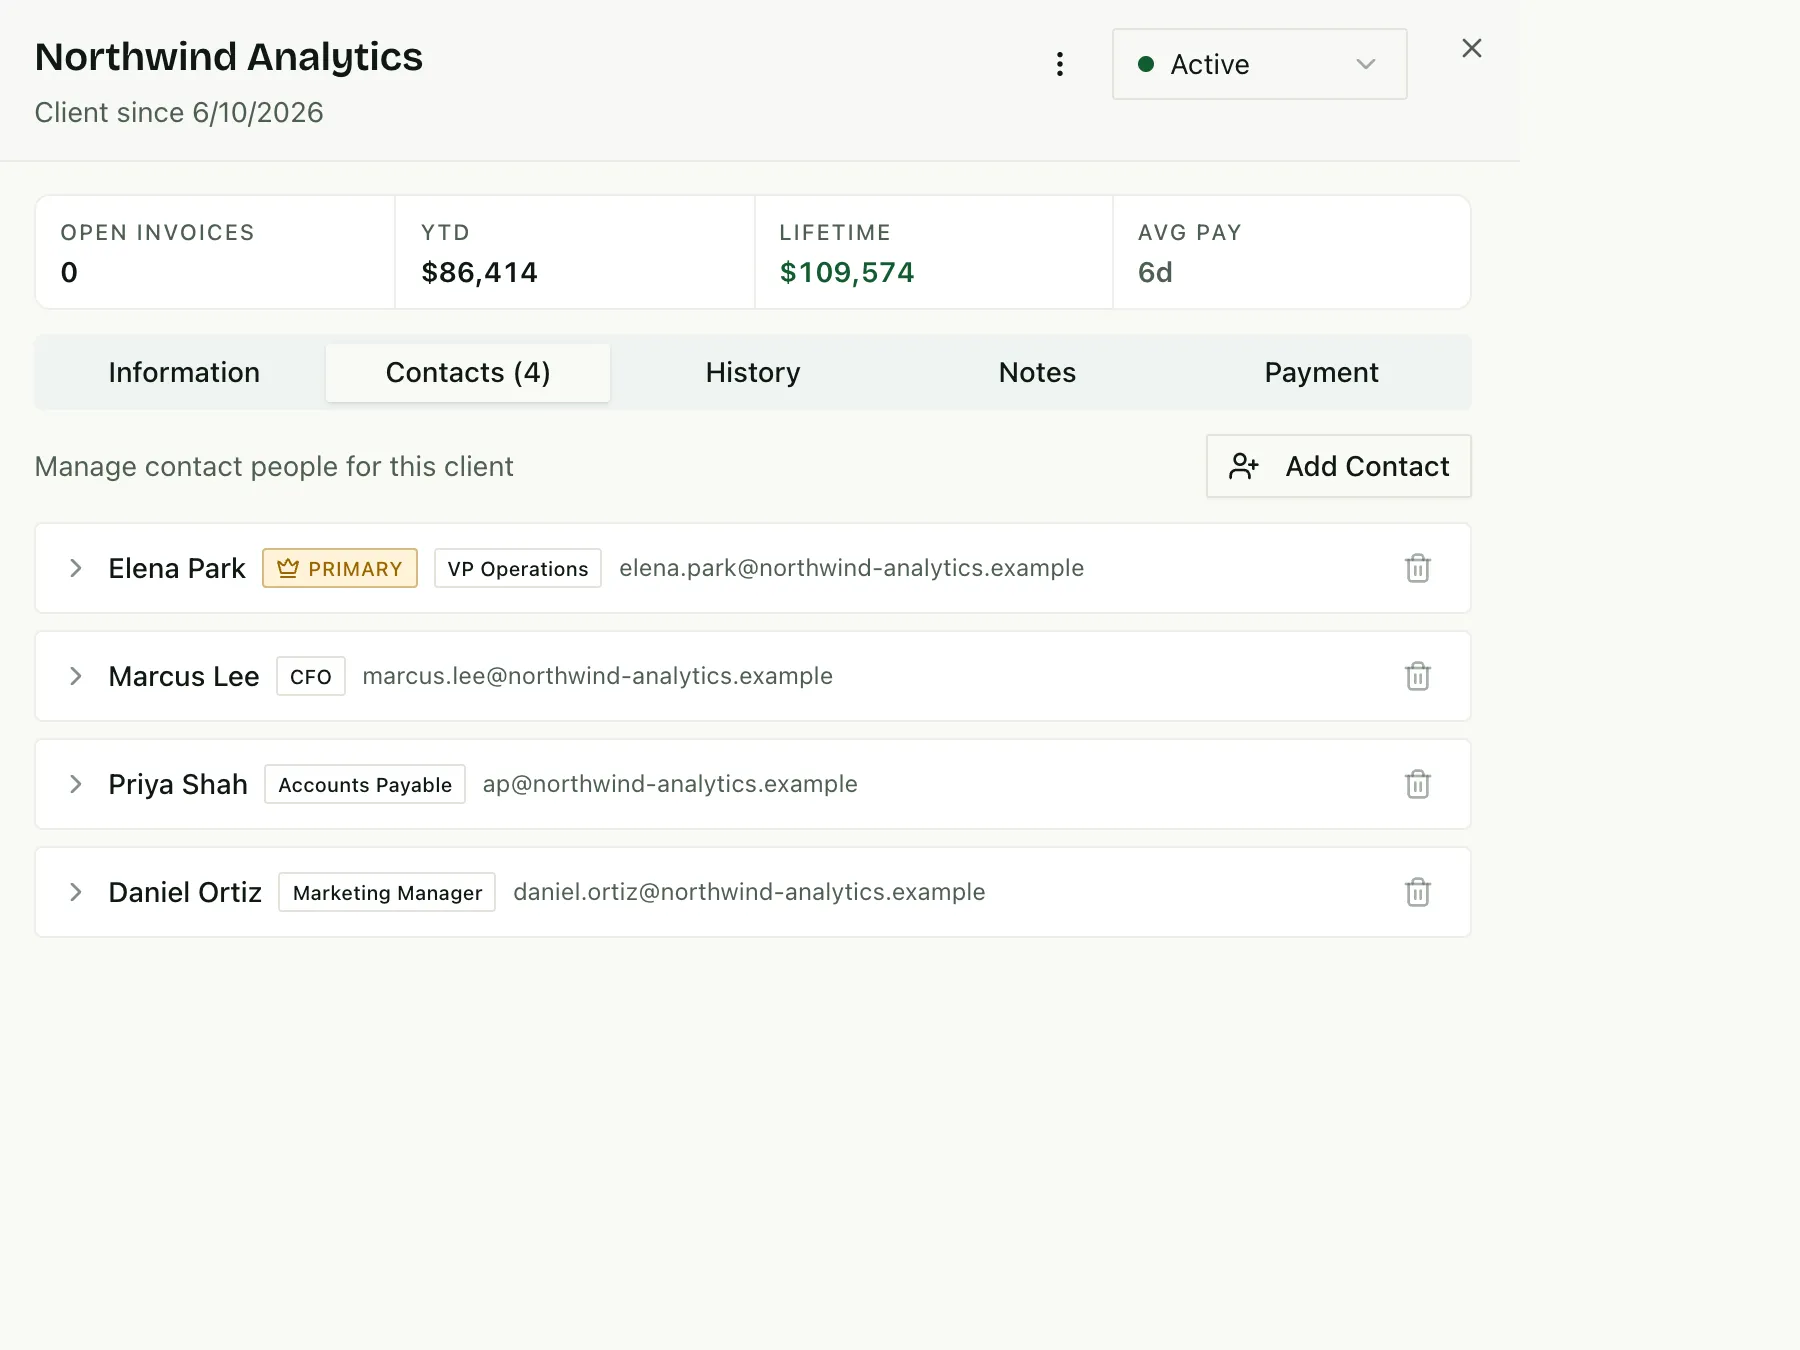The height and width of the screenshot is (1350, 1800).
Task: Click the Add Contact button
Action: [1338, 466]
